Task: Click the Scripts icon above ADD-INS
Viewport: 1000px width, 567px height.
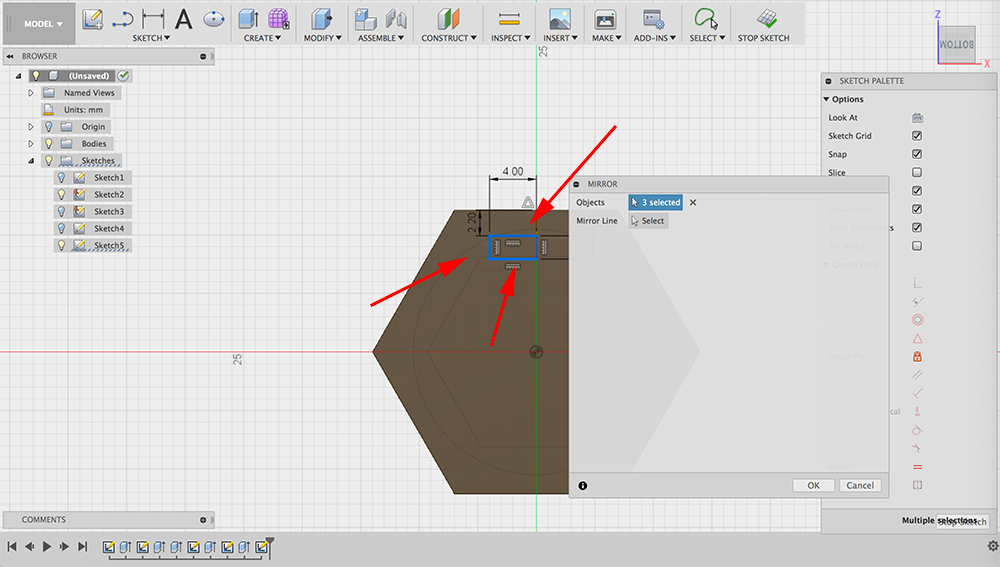Action: click(654, 19)
